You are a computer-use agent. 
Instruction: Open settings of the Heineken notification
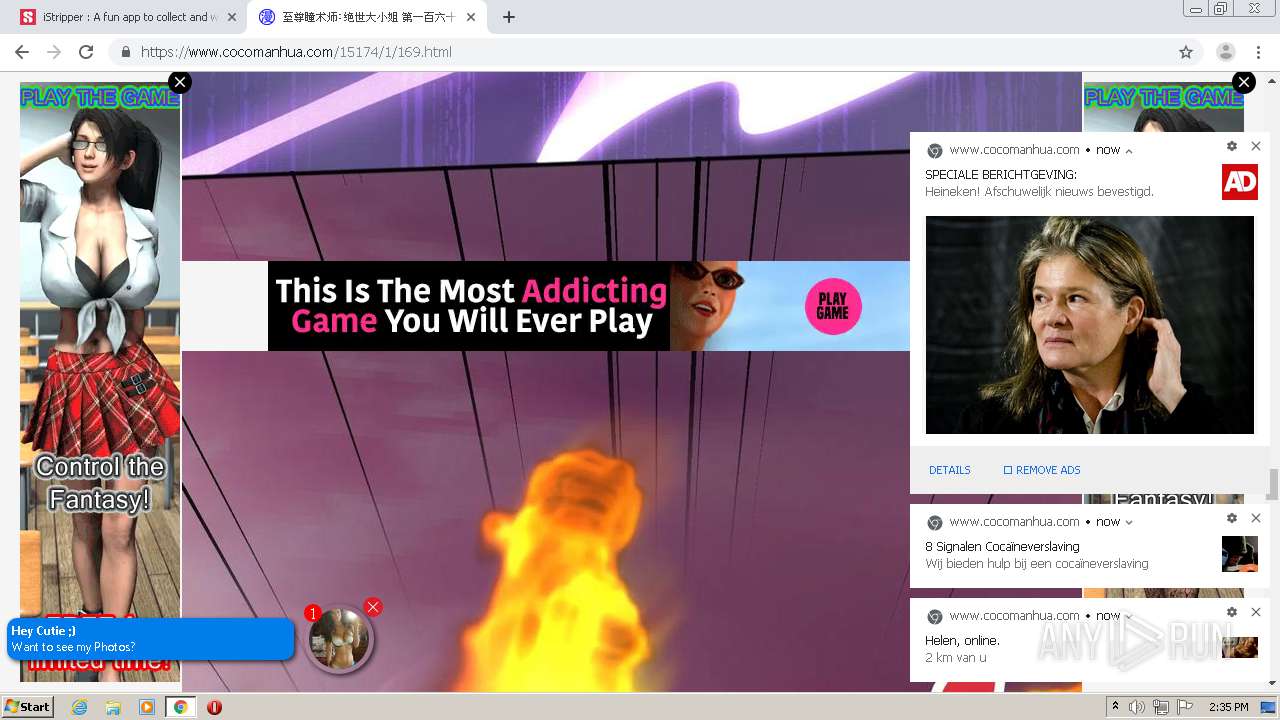[x=1232, y=146]
